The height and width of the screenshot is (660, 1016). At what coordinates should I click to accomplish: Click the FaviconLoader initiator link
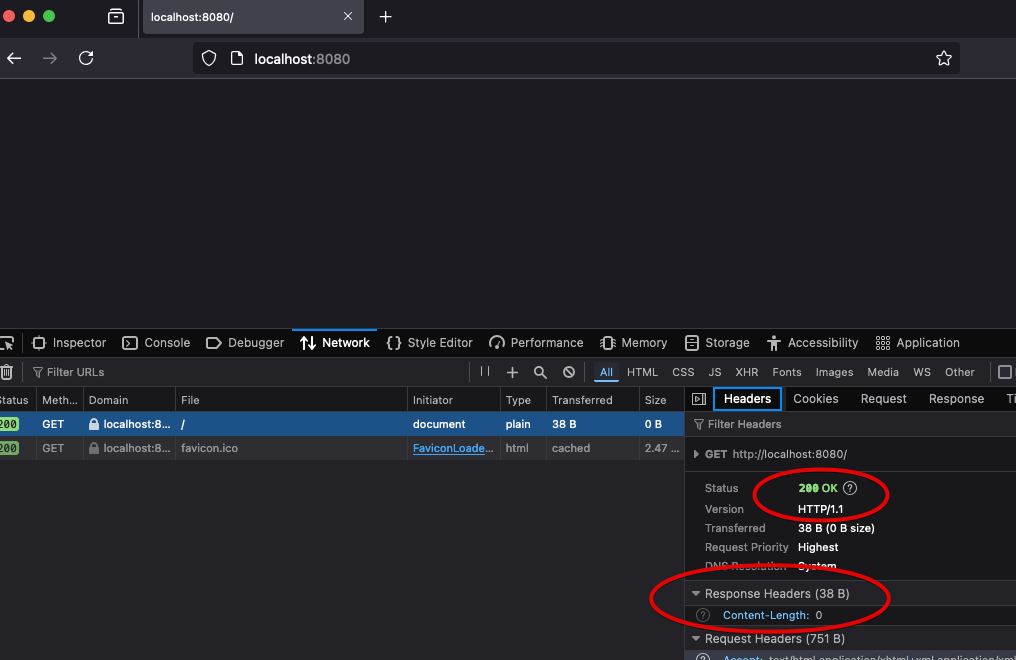453,448
